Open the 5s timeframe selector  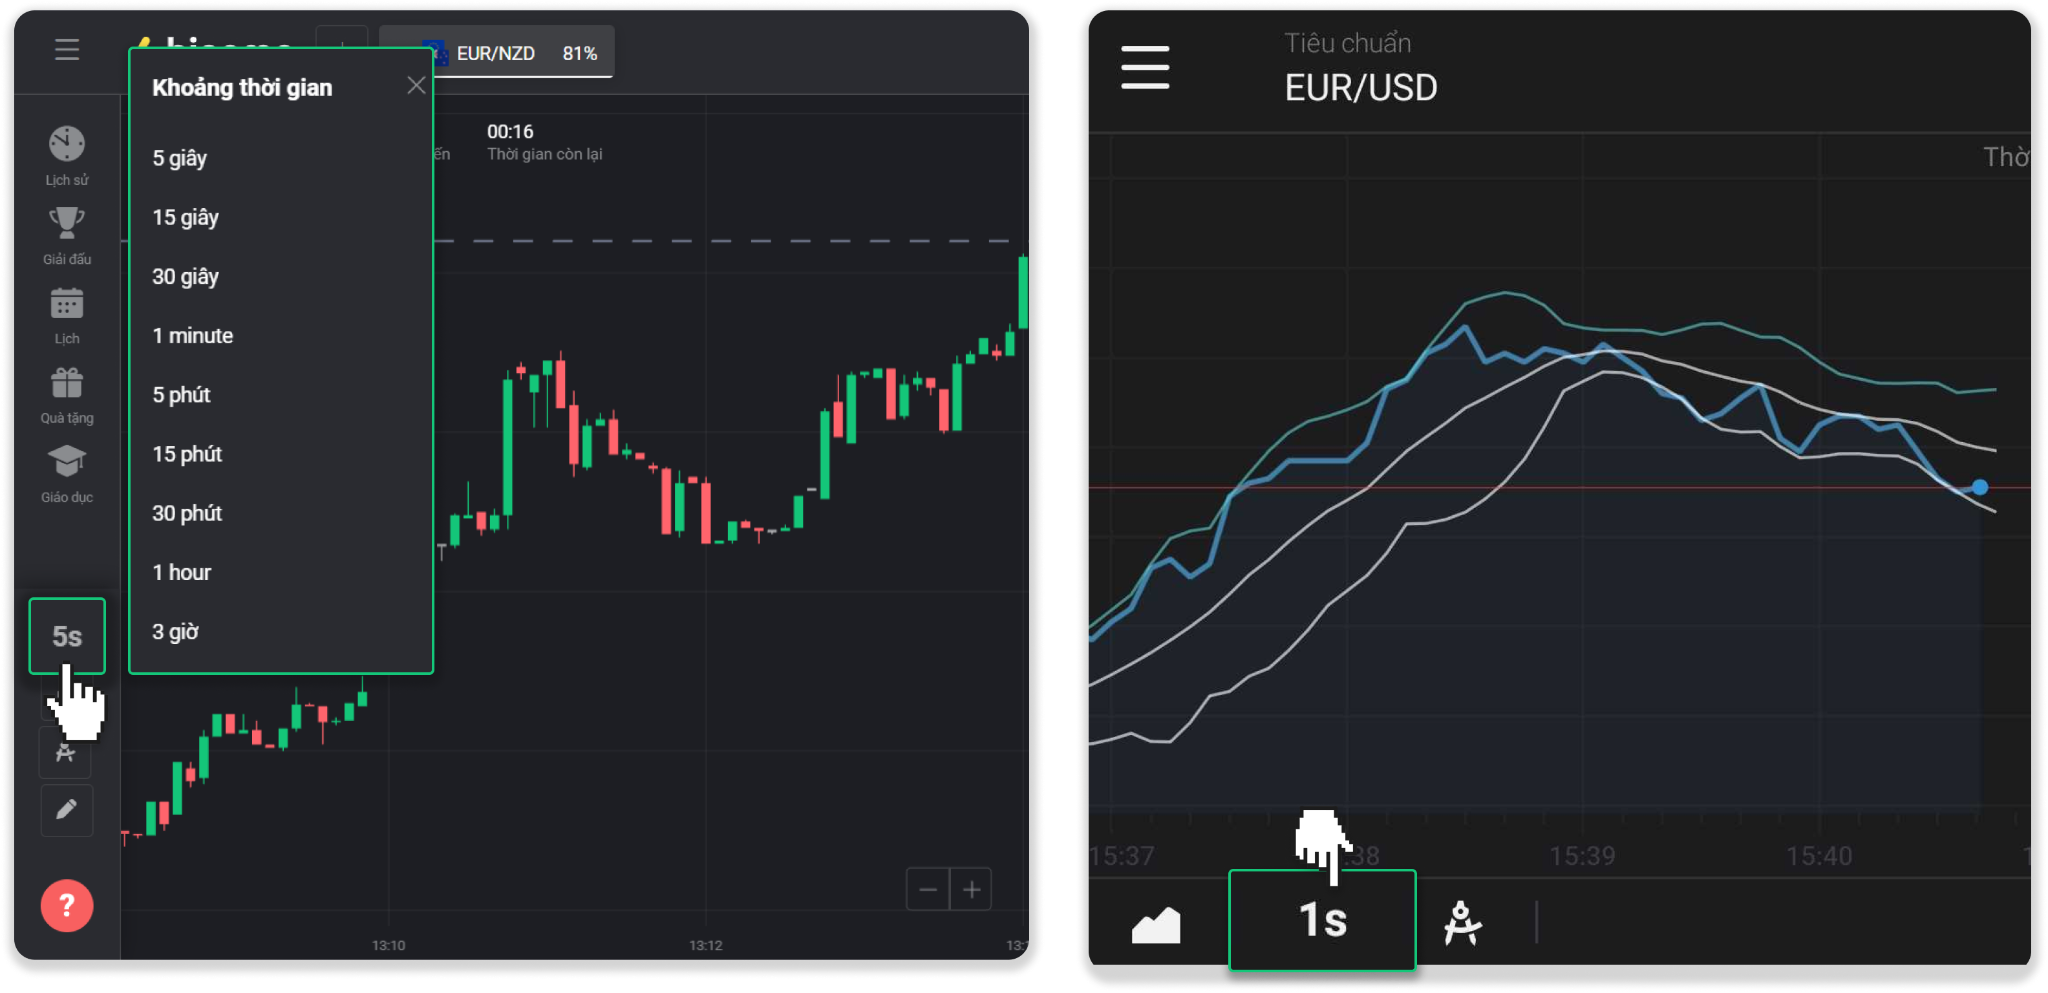click(67, 636)
